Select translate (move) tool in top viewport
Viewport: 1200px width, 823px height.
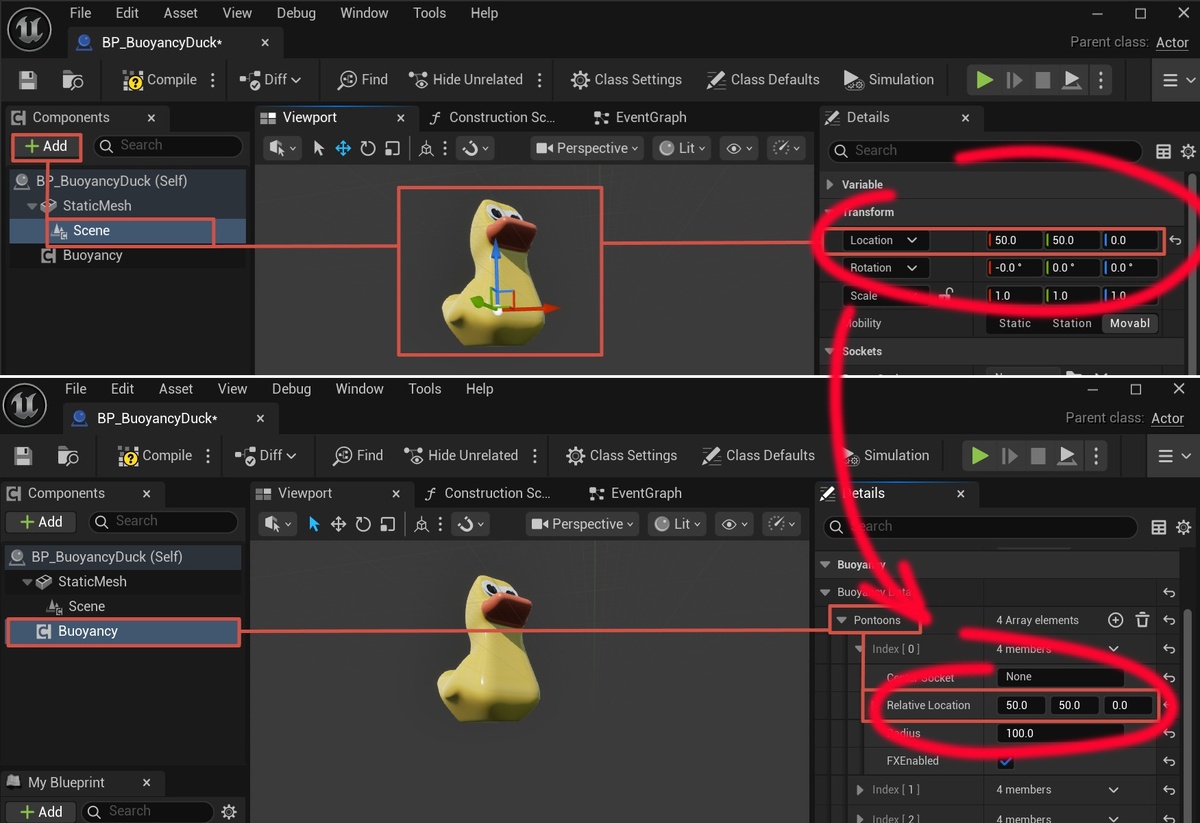click(343, 148)
